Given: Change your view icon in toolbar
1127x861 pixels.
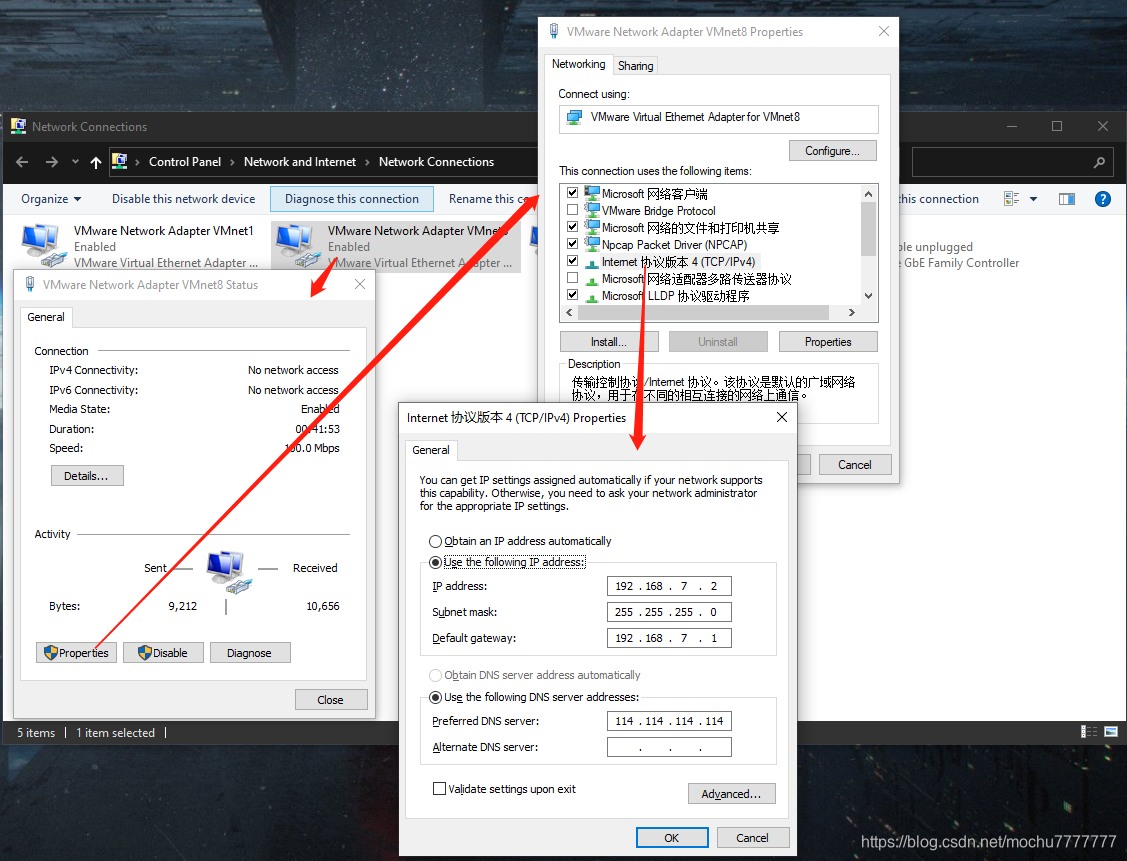Looking at the screenshot, I should (x=1011, y=199).
